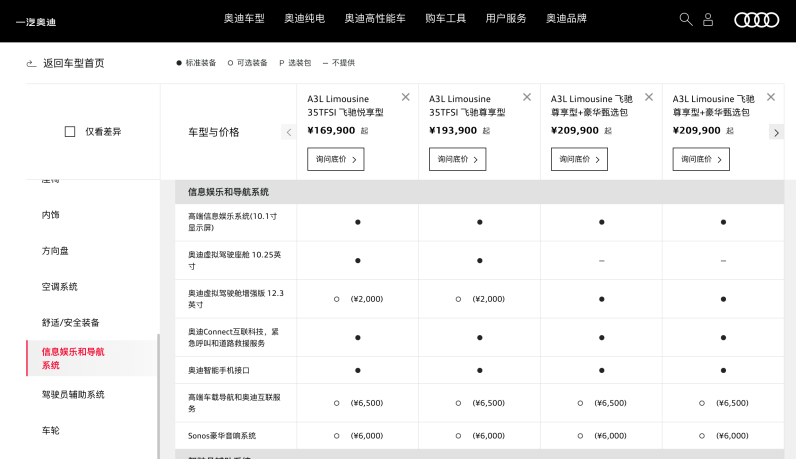This screenshot has height=459, width=796.
Task: Select Sonos ¥6,000 option for 飞驰尊享型
Action: click(x=458, y=436)
